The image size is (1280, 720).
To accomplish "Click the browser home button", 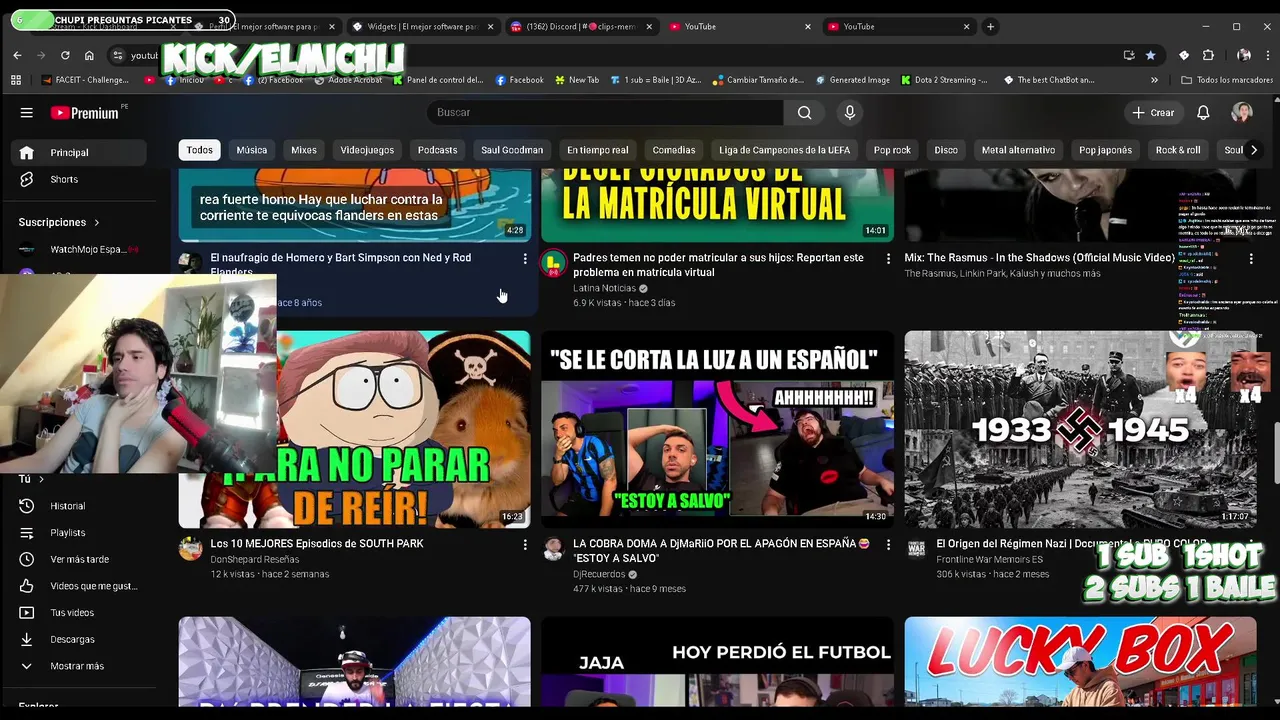I will 89,56.
